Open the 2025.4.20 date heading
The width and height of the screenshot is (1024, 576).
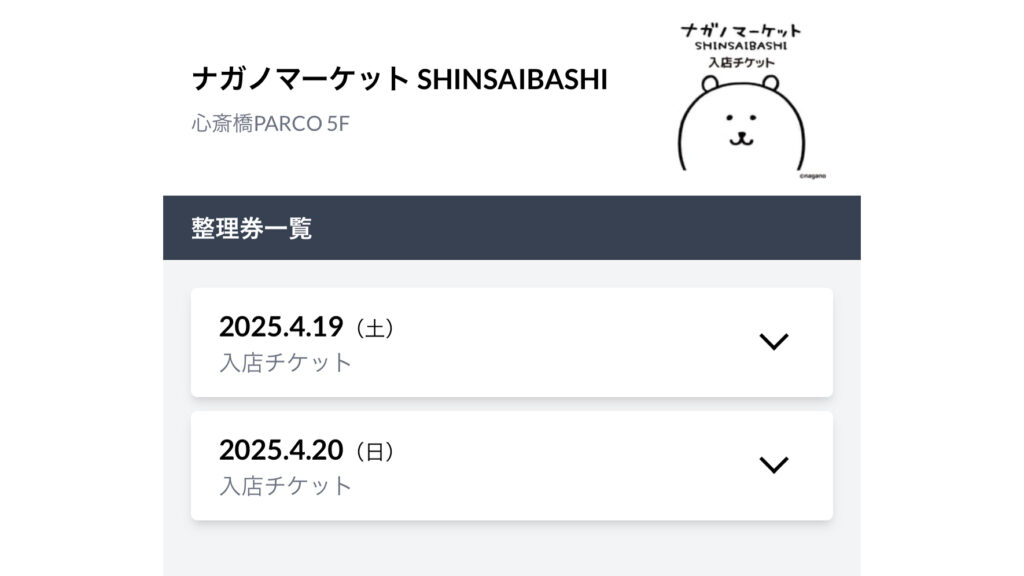[x=281, y=450]
